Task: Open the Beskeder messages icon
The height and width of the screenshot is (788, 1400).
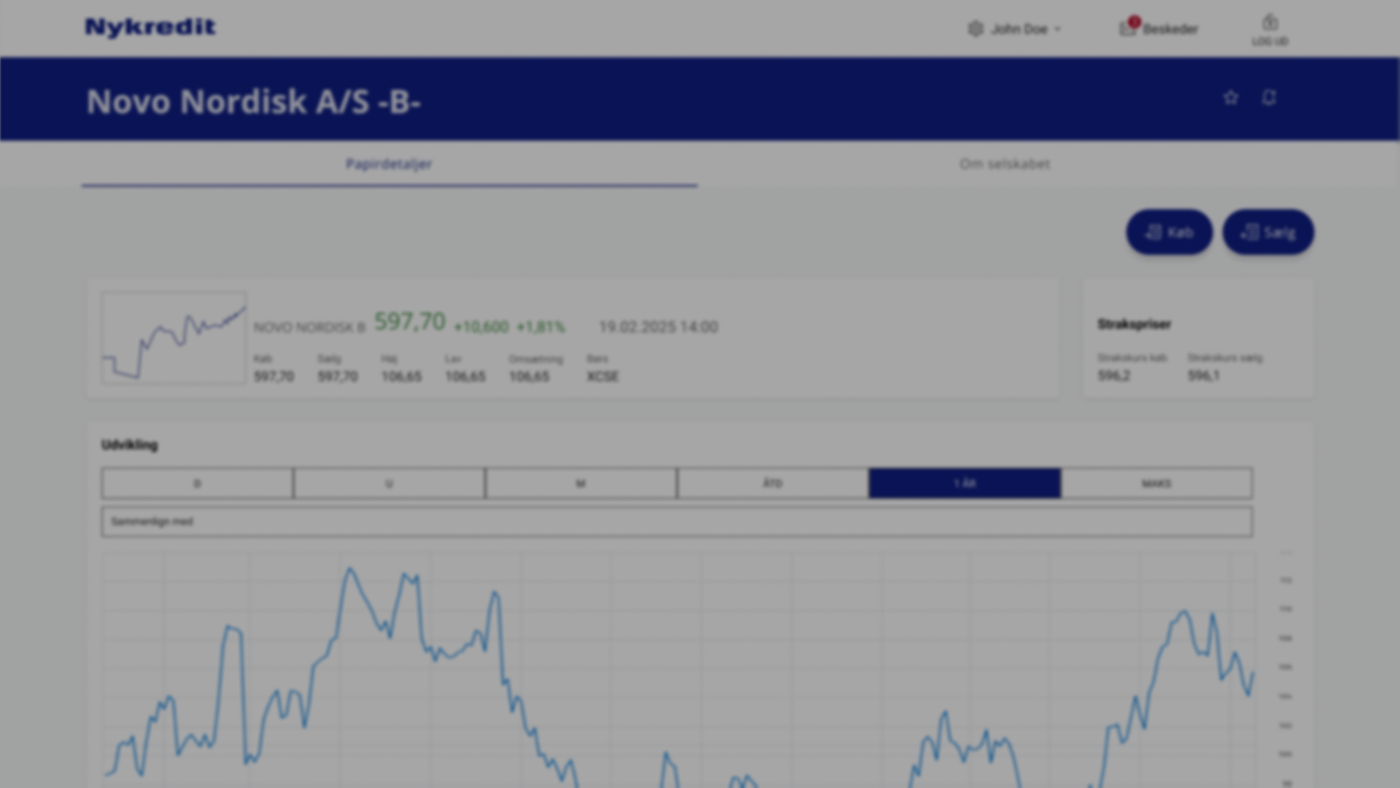Action: click(1128, 28)
